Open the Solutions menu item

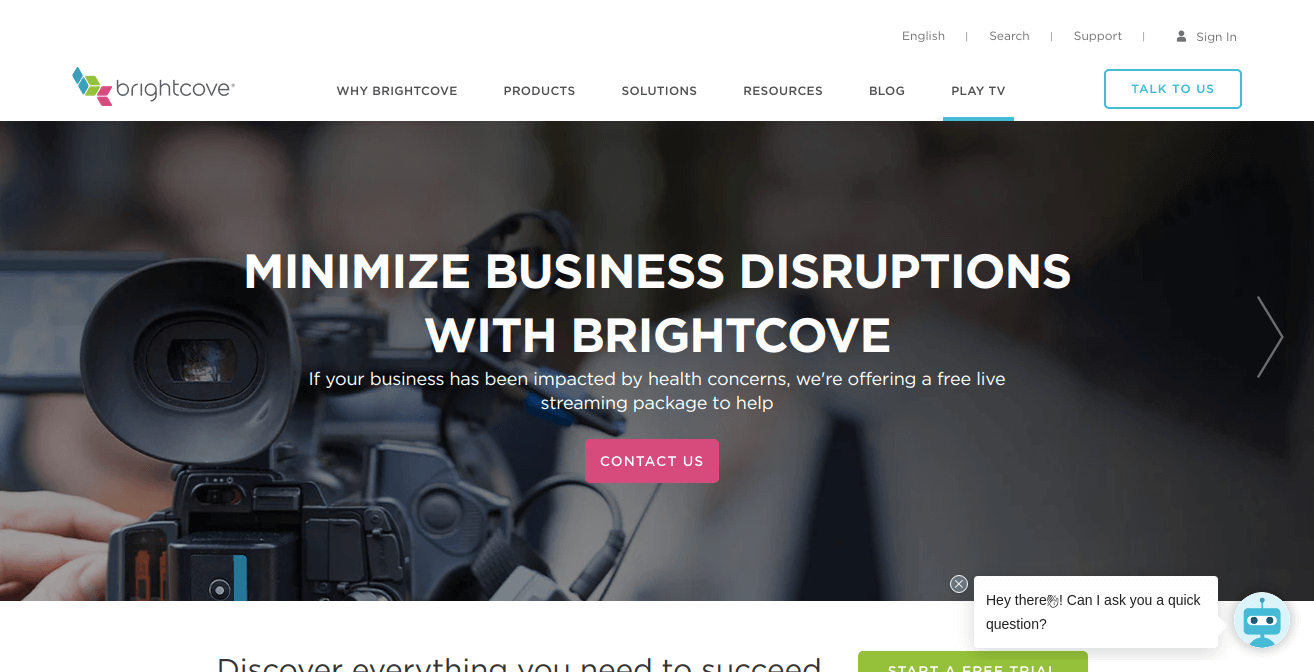659,91
